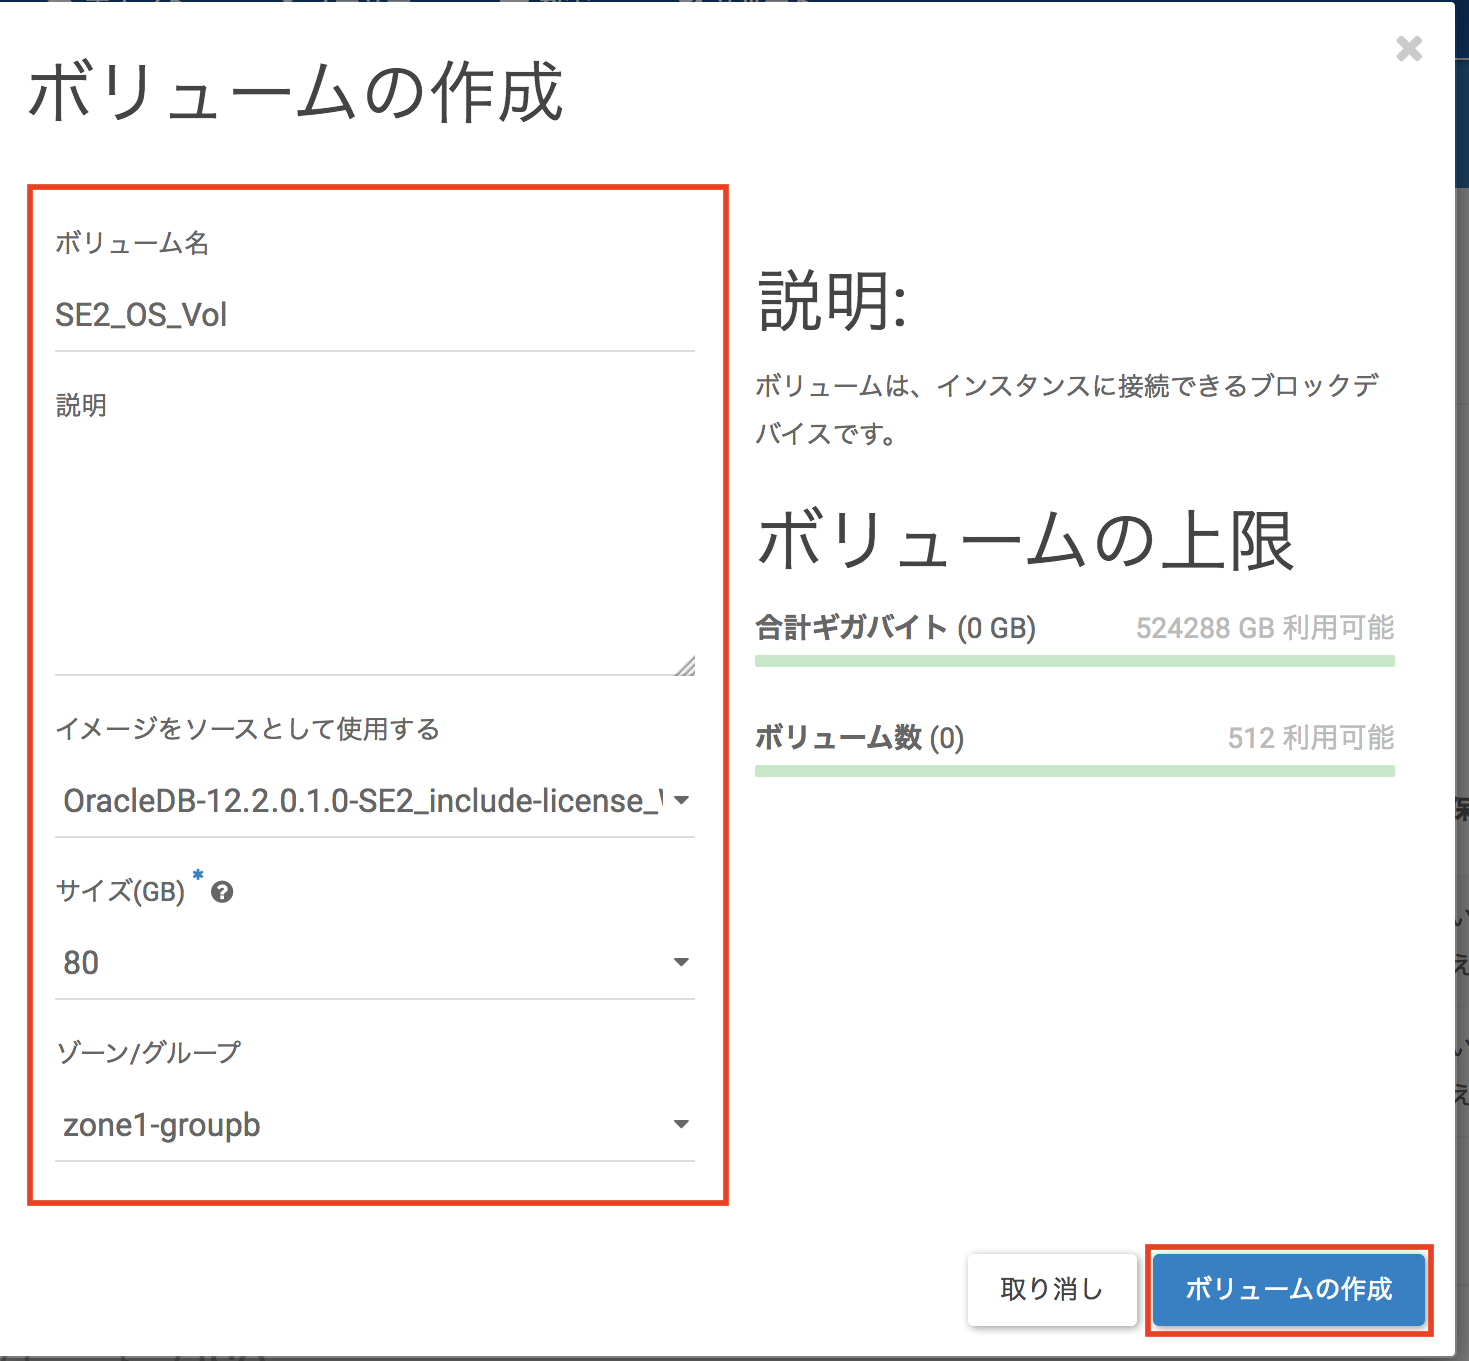Click the help question mark beside サイズ(GB)

222,892
